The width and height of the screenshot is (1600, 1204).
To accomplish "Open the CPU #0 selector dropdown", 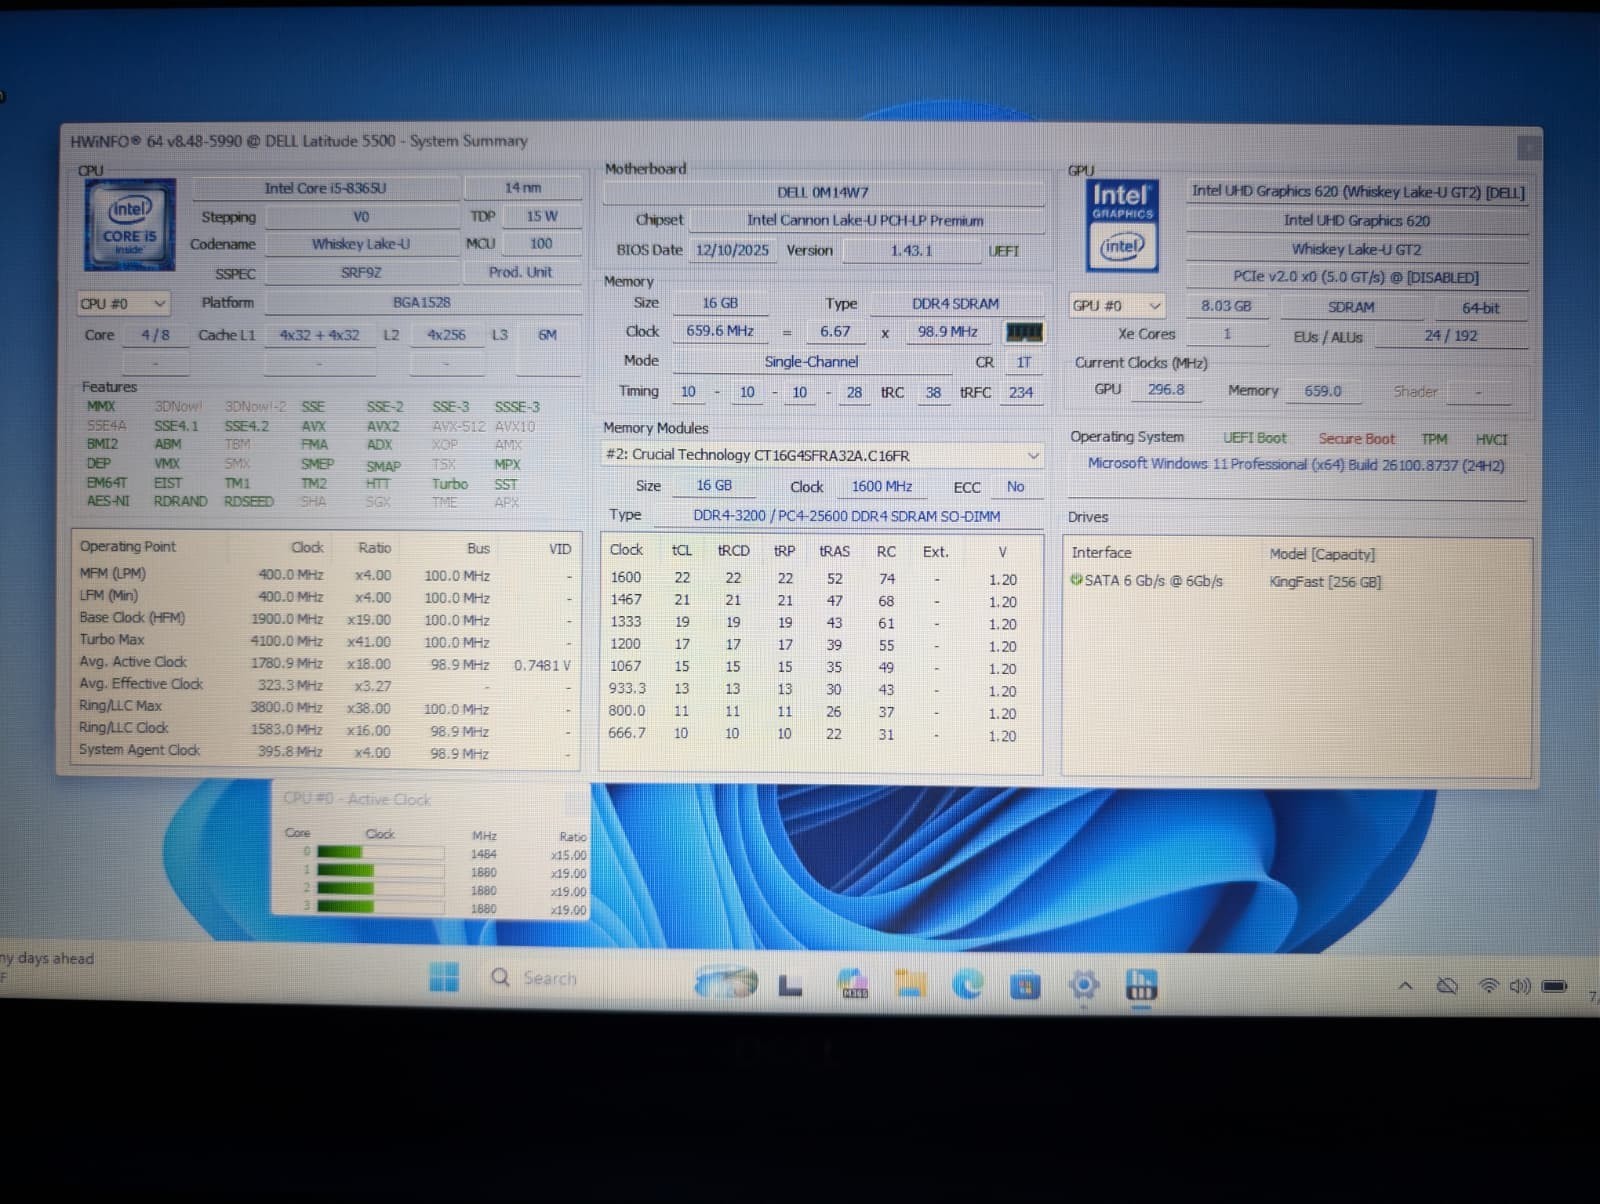I will click(x=123, y=303).
